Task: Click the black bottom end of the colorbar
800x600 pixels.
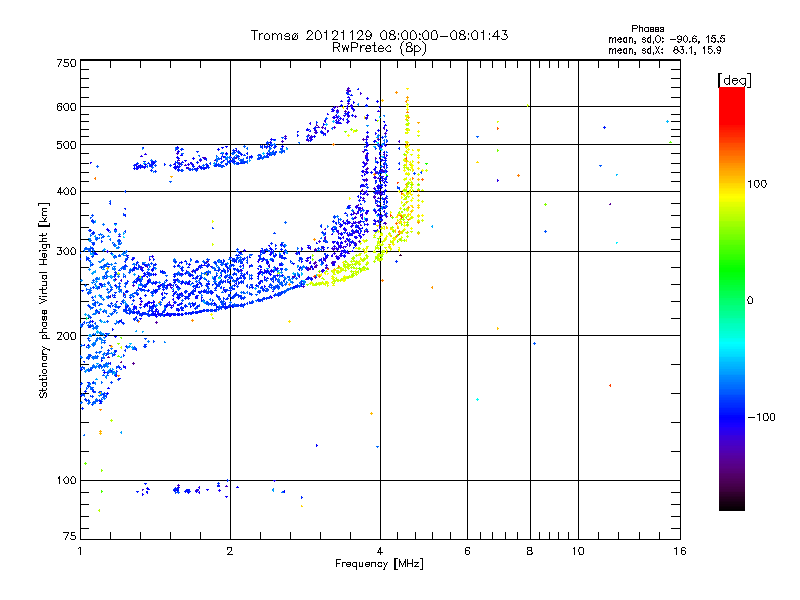Action: [x=732, y=503]
